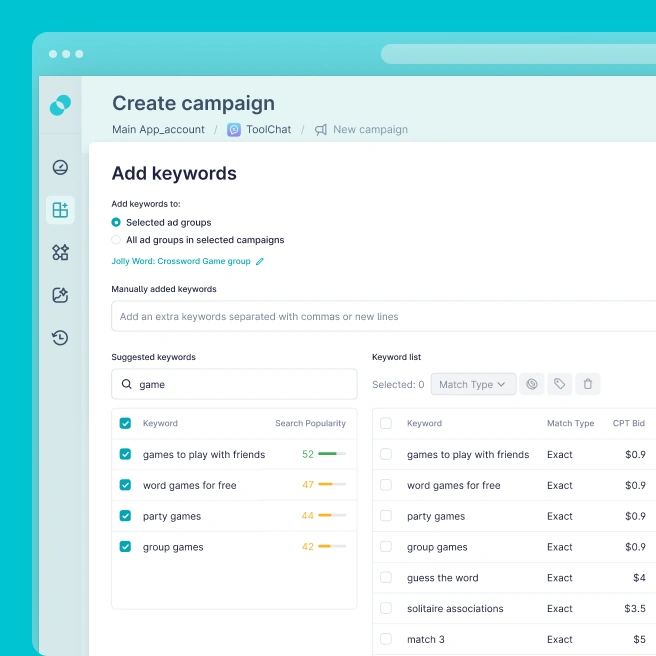656x656 pixels.
Task: Click the New campaign breadcrumb
Action: (370, 130)
